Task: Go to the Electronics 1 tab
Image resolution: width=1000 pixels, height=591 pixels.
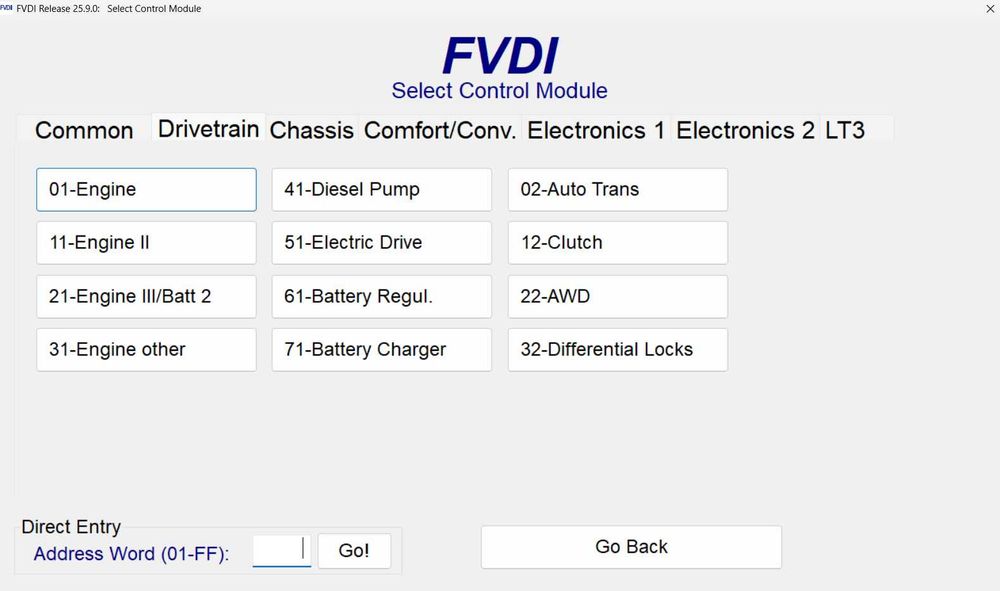Action: coord(596,131)
